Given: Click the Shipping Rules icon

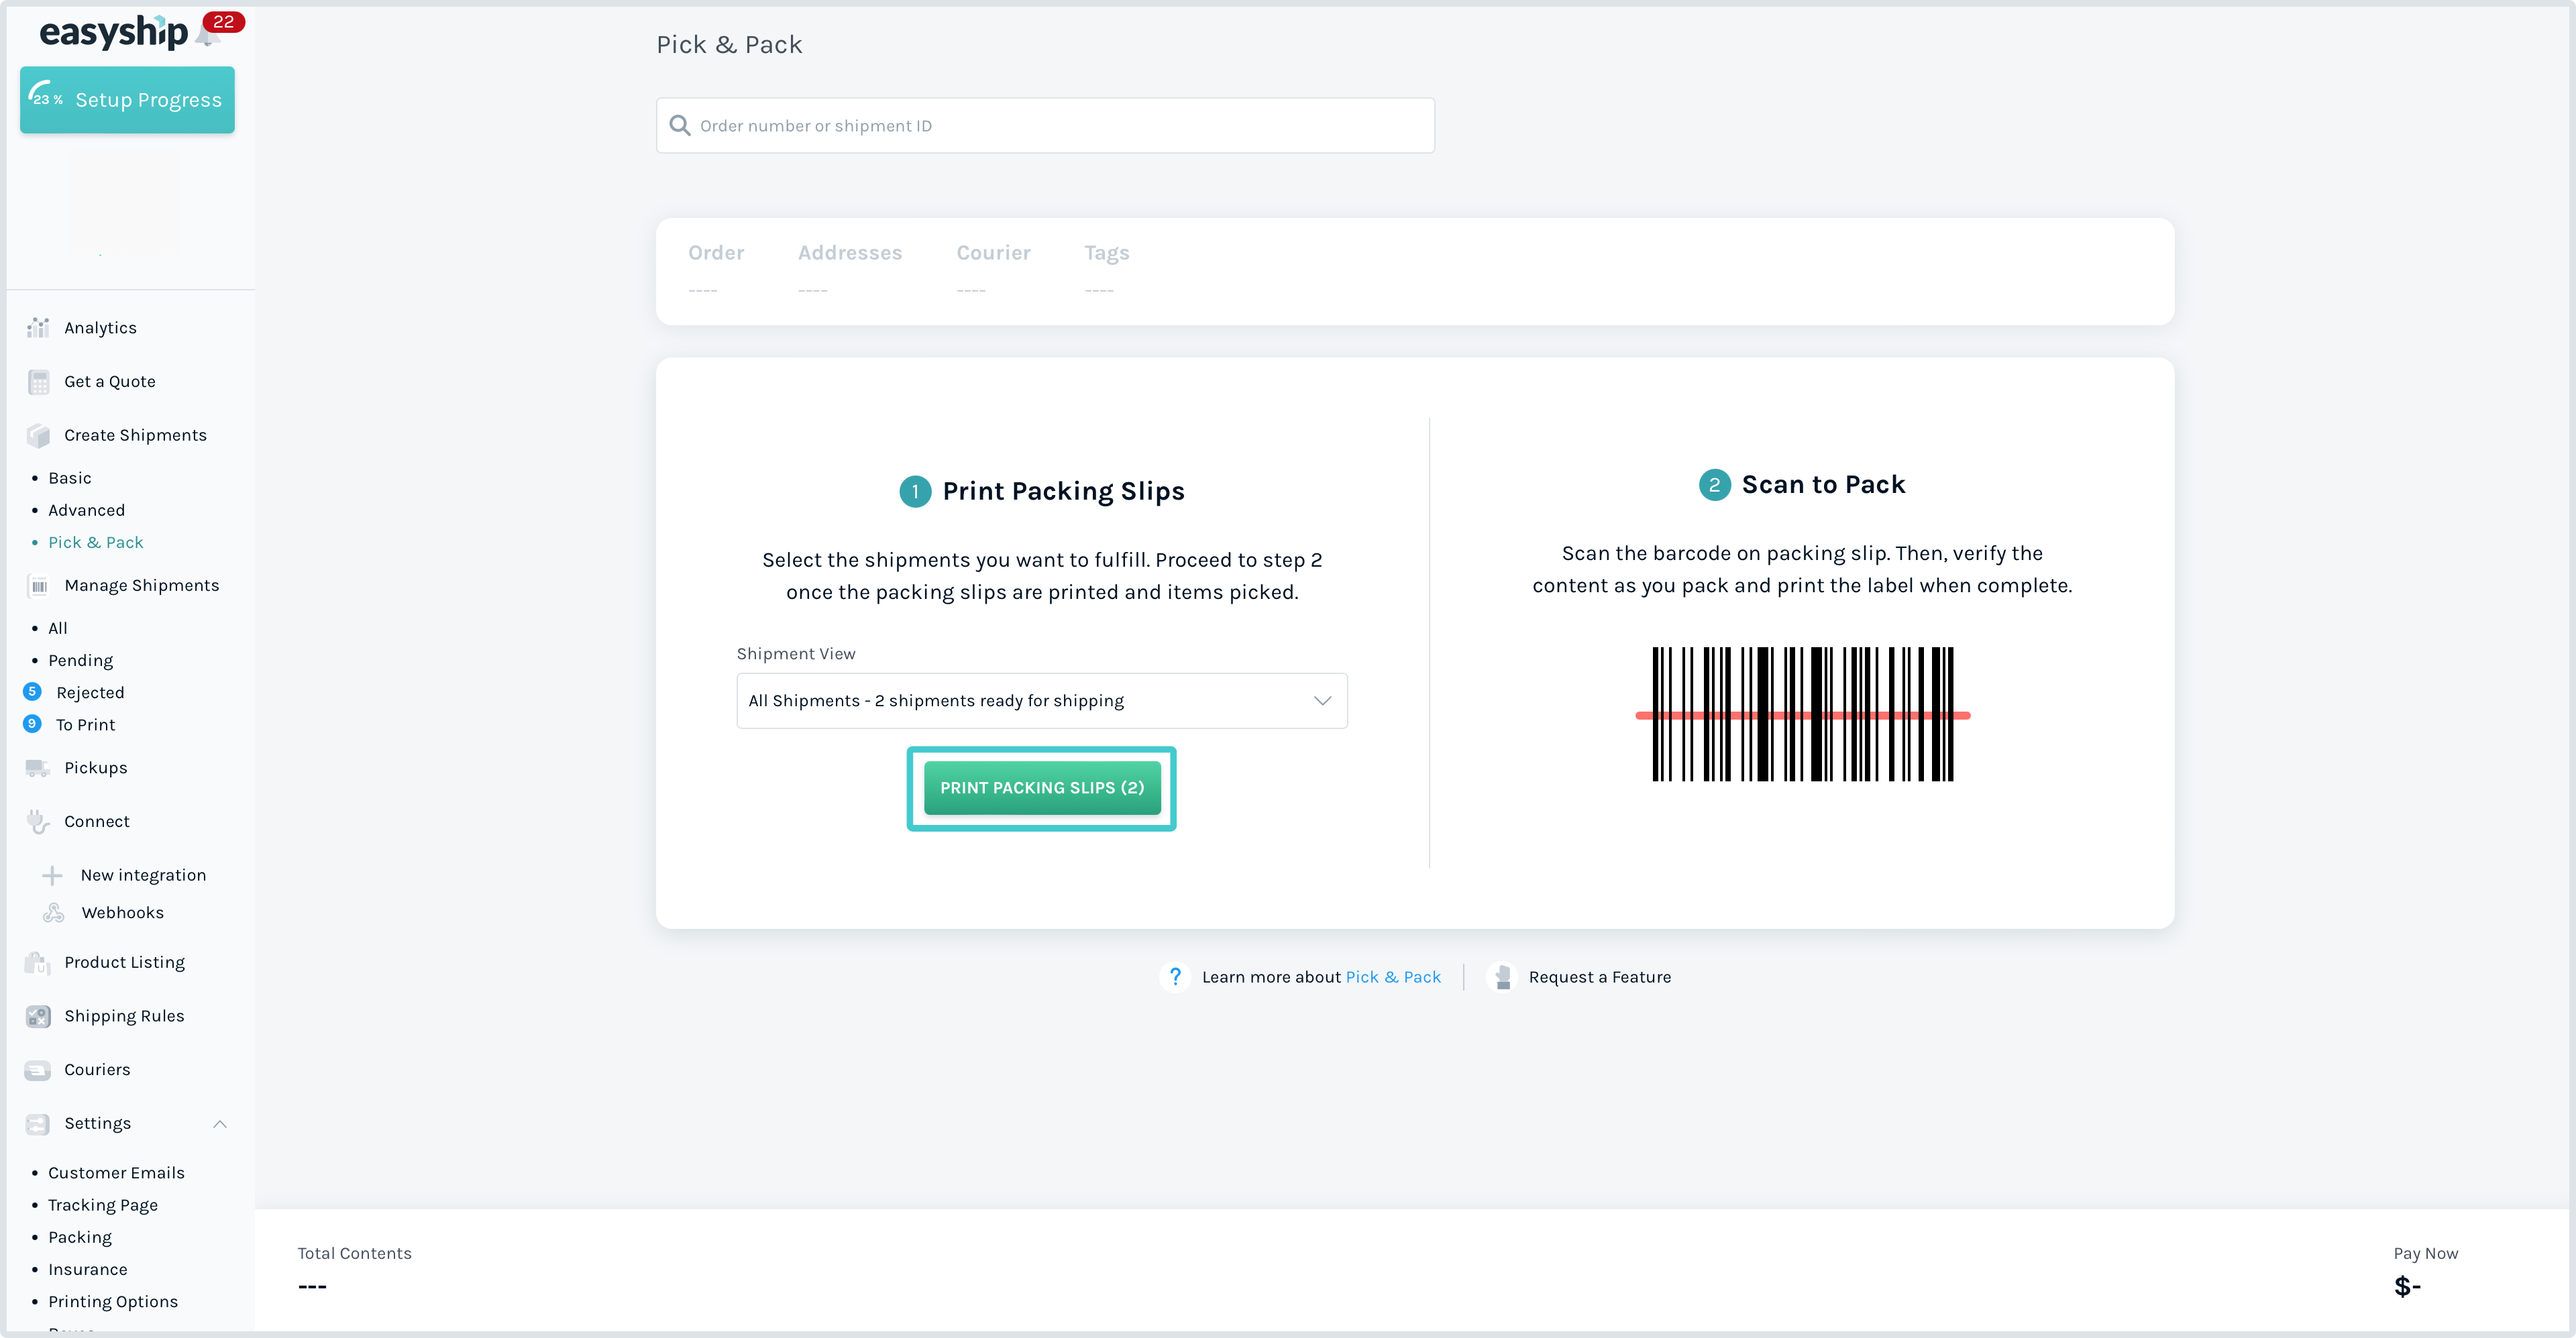Looking at the screenshot, I should pos(38,1017).
